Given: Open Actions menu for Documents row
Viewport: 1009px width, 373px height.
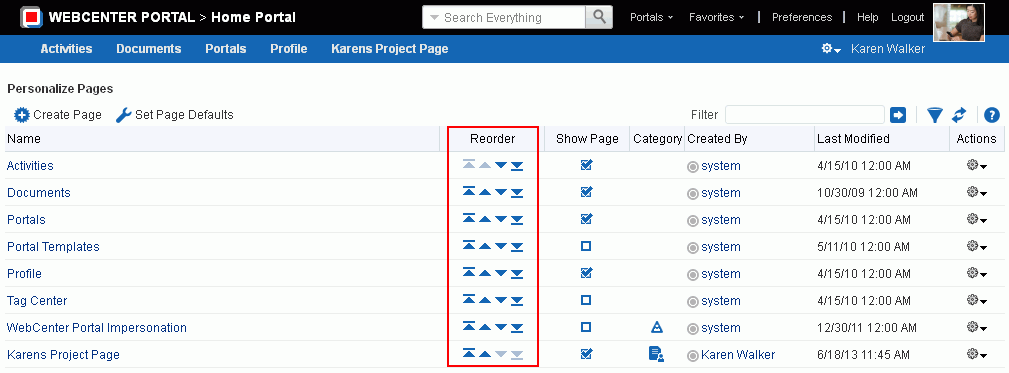Looking at the screenshot, I should pos(977,193).
